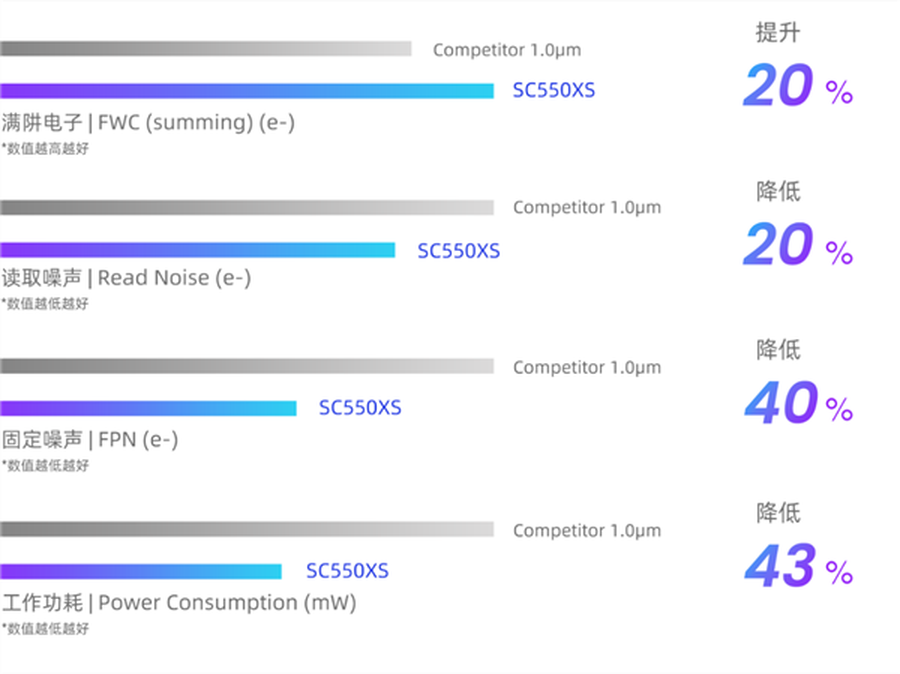Image resolution: width=900 pixels, height=674 pixels.
Task: Click the SC550XS gradient bar for FPN
Action: (x=148, y=408)
